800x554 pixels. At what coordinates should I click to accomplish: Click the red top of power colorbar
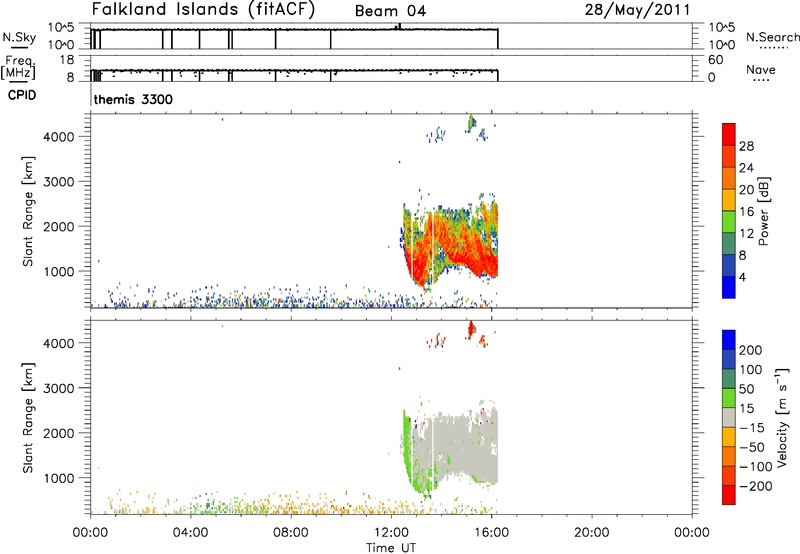729,134
